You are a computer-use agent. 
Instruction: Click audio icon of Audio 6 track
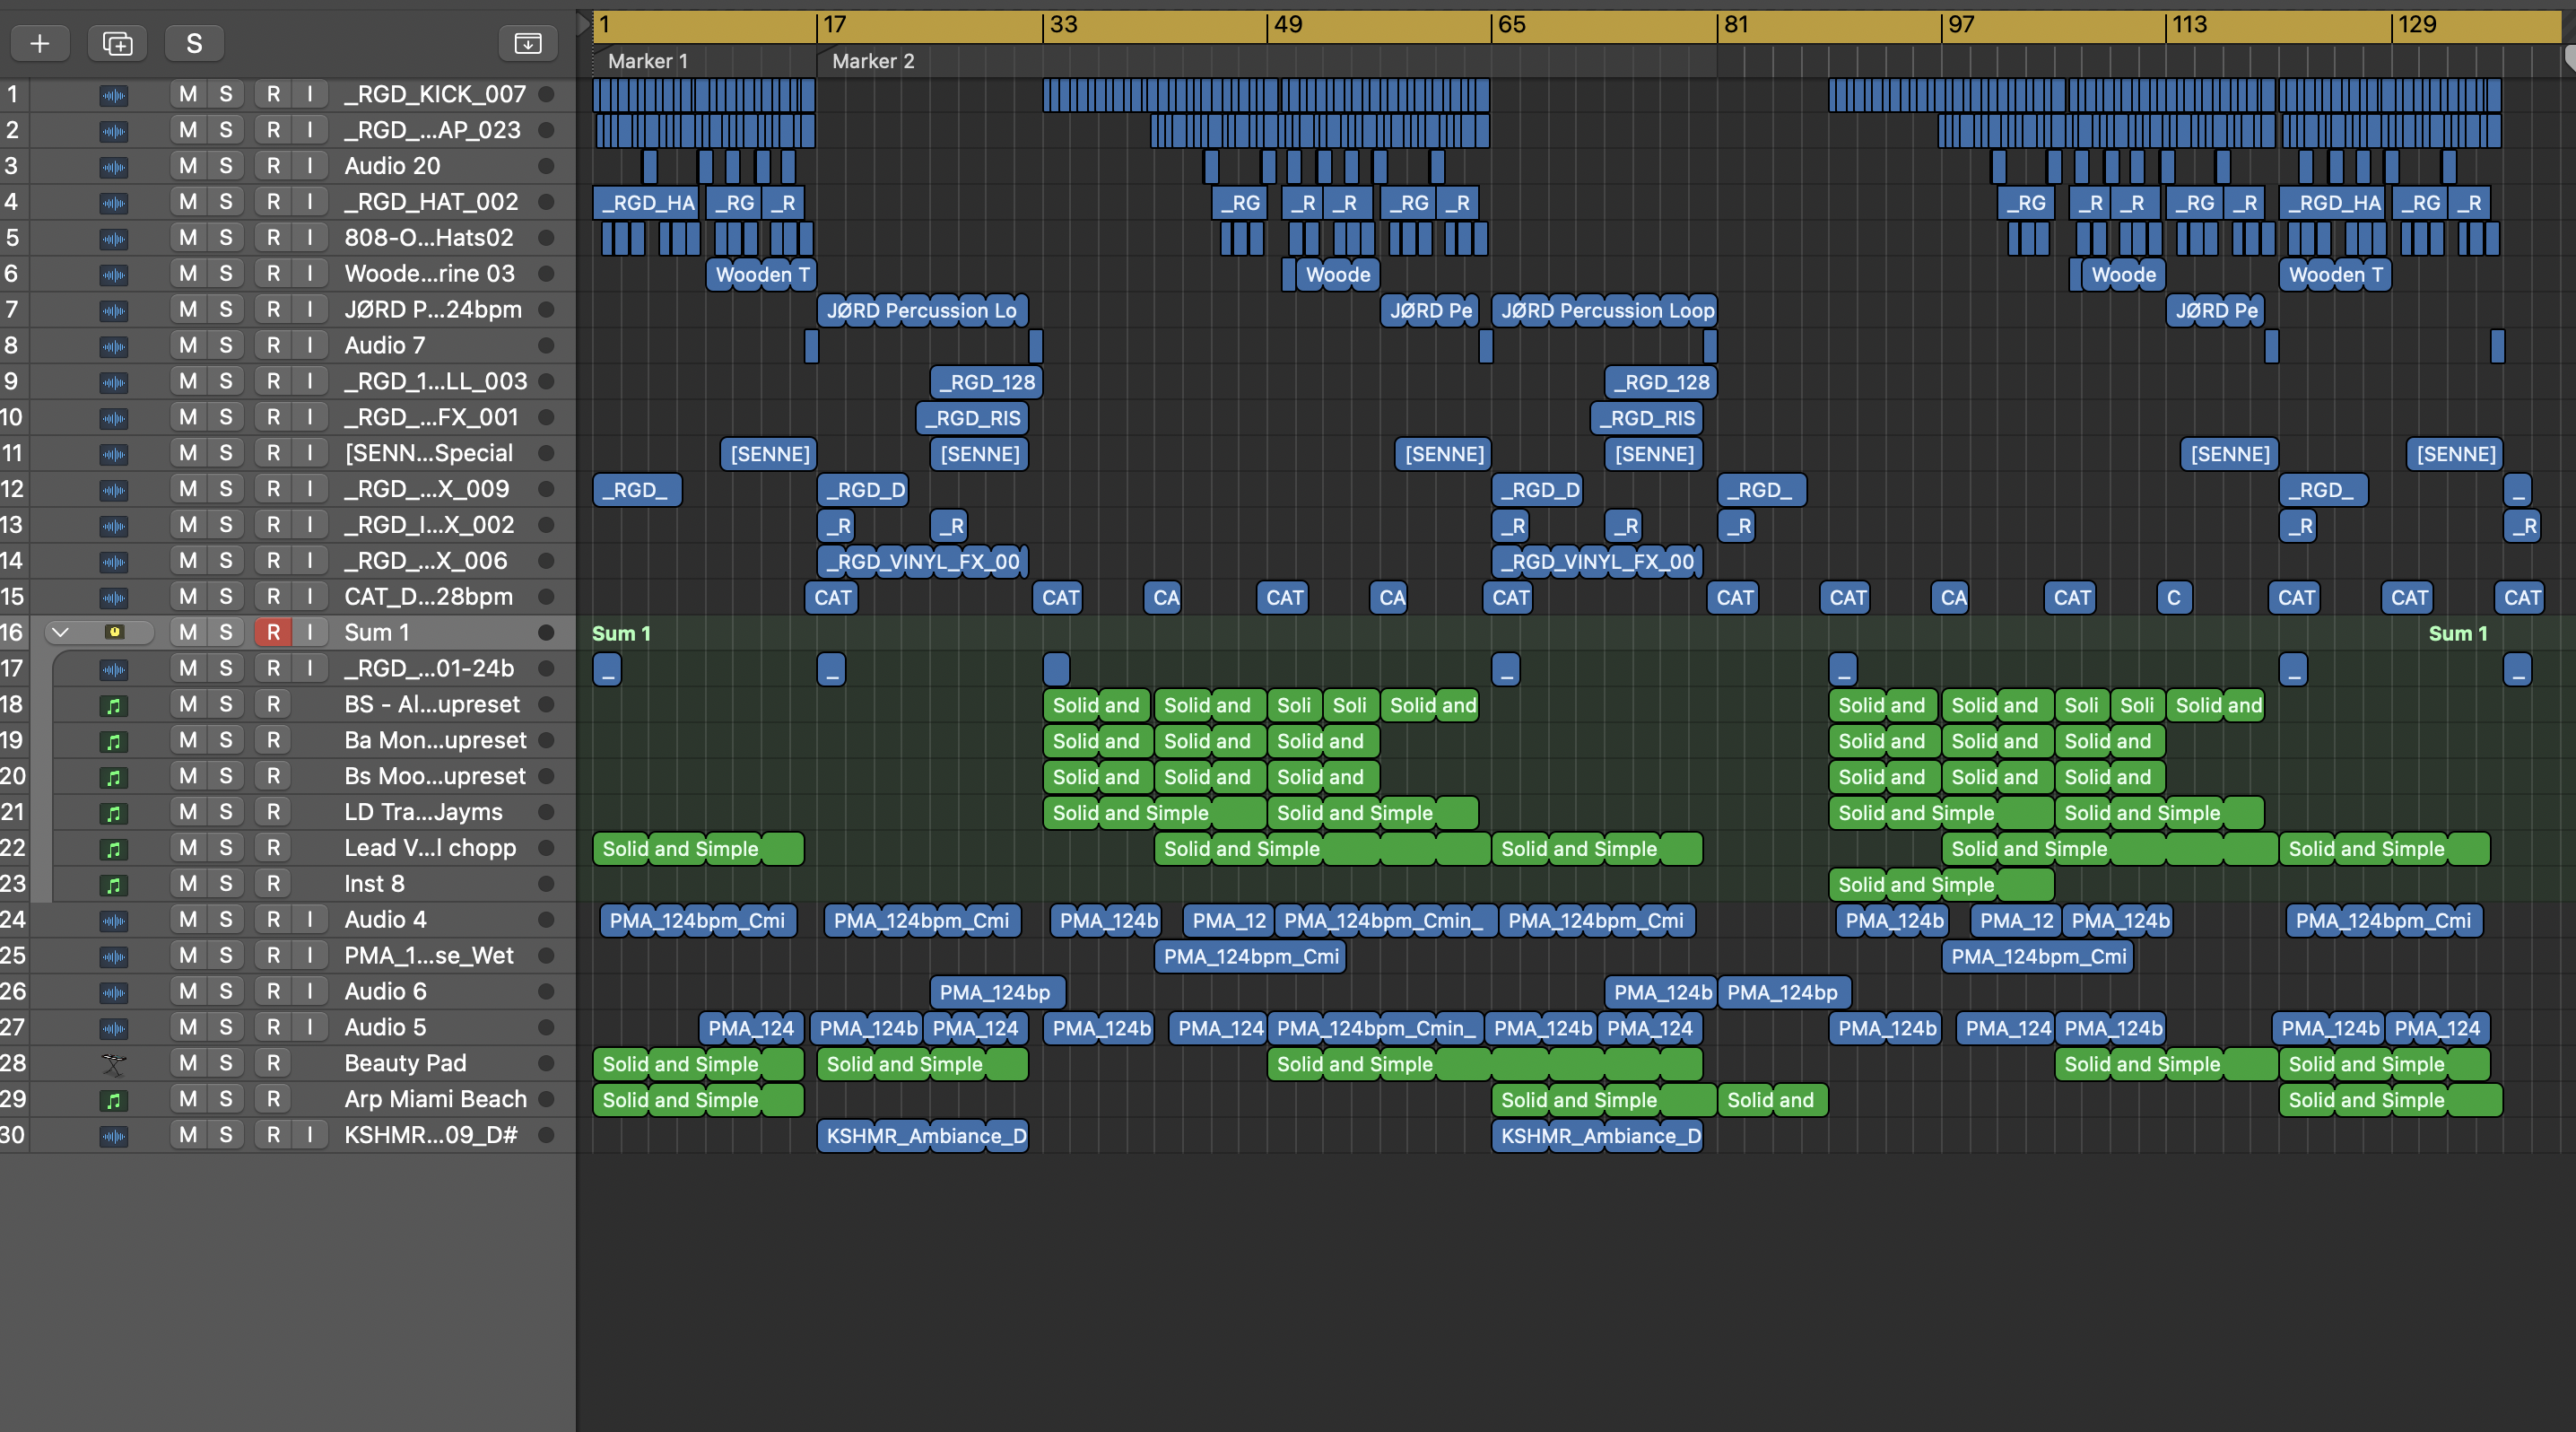114,993
